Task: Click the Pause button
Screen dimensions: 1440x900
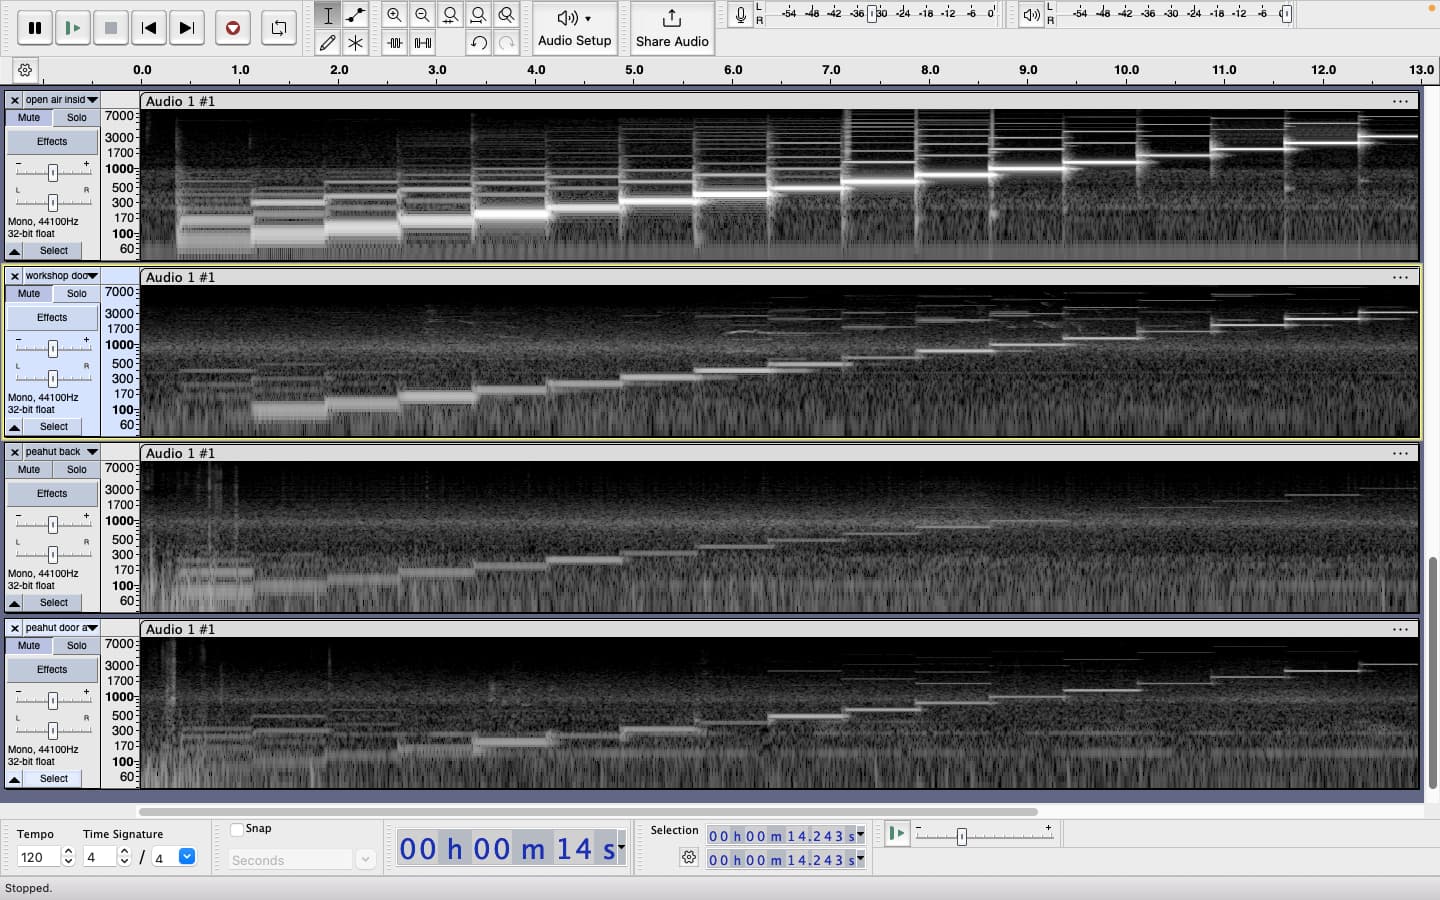Action: 35,28
